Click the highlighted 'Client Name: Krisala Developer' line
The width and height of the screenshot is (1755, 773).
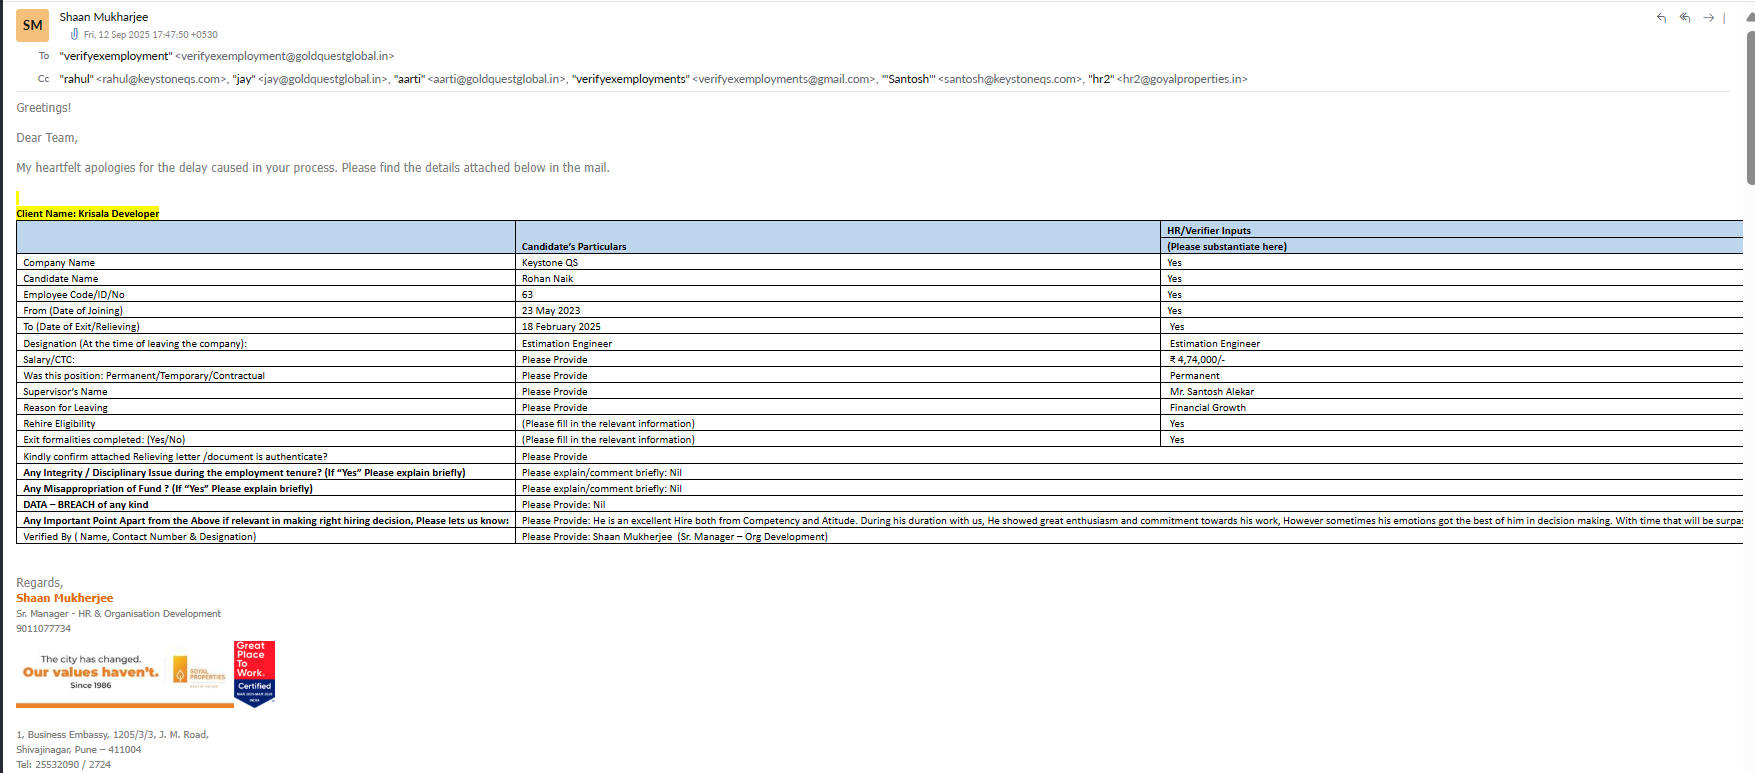[88, 213]
